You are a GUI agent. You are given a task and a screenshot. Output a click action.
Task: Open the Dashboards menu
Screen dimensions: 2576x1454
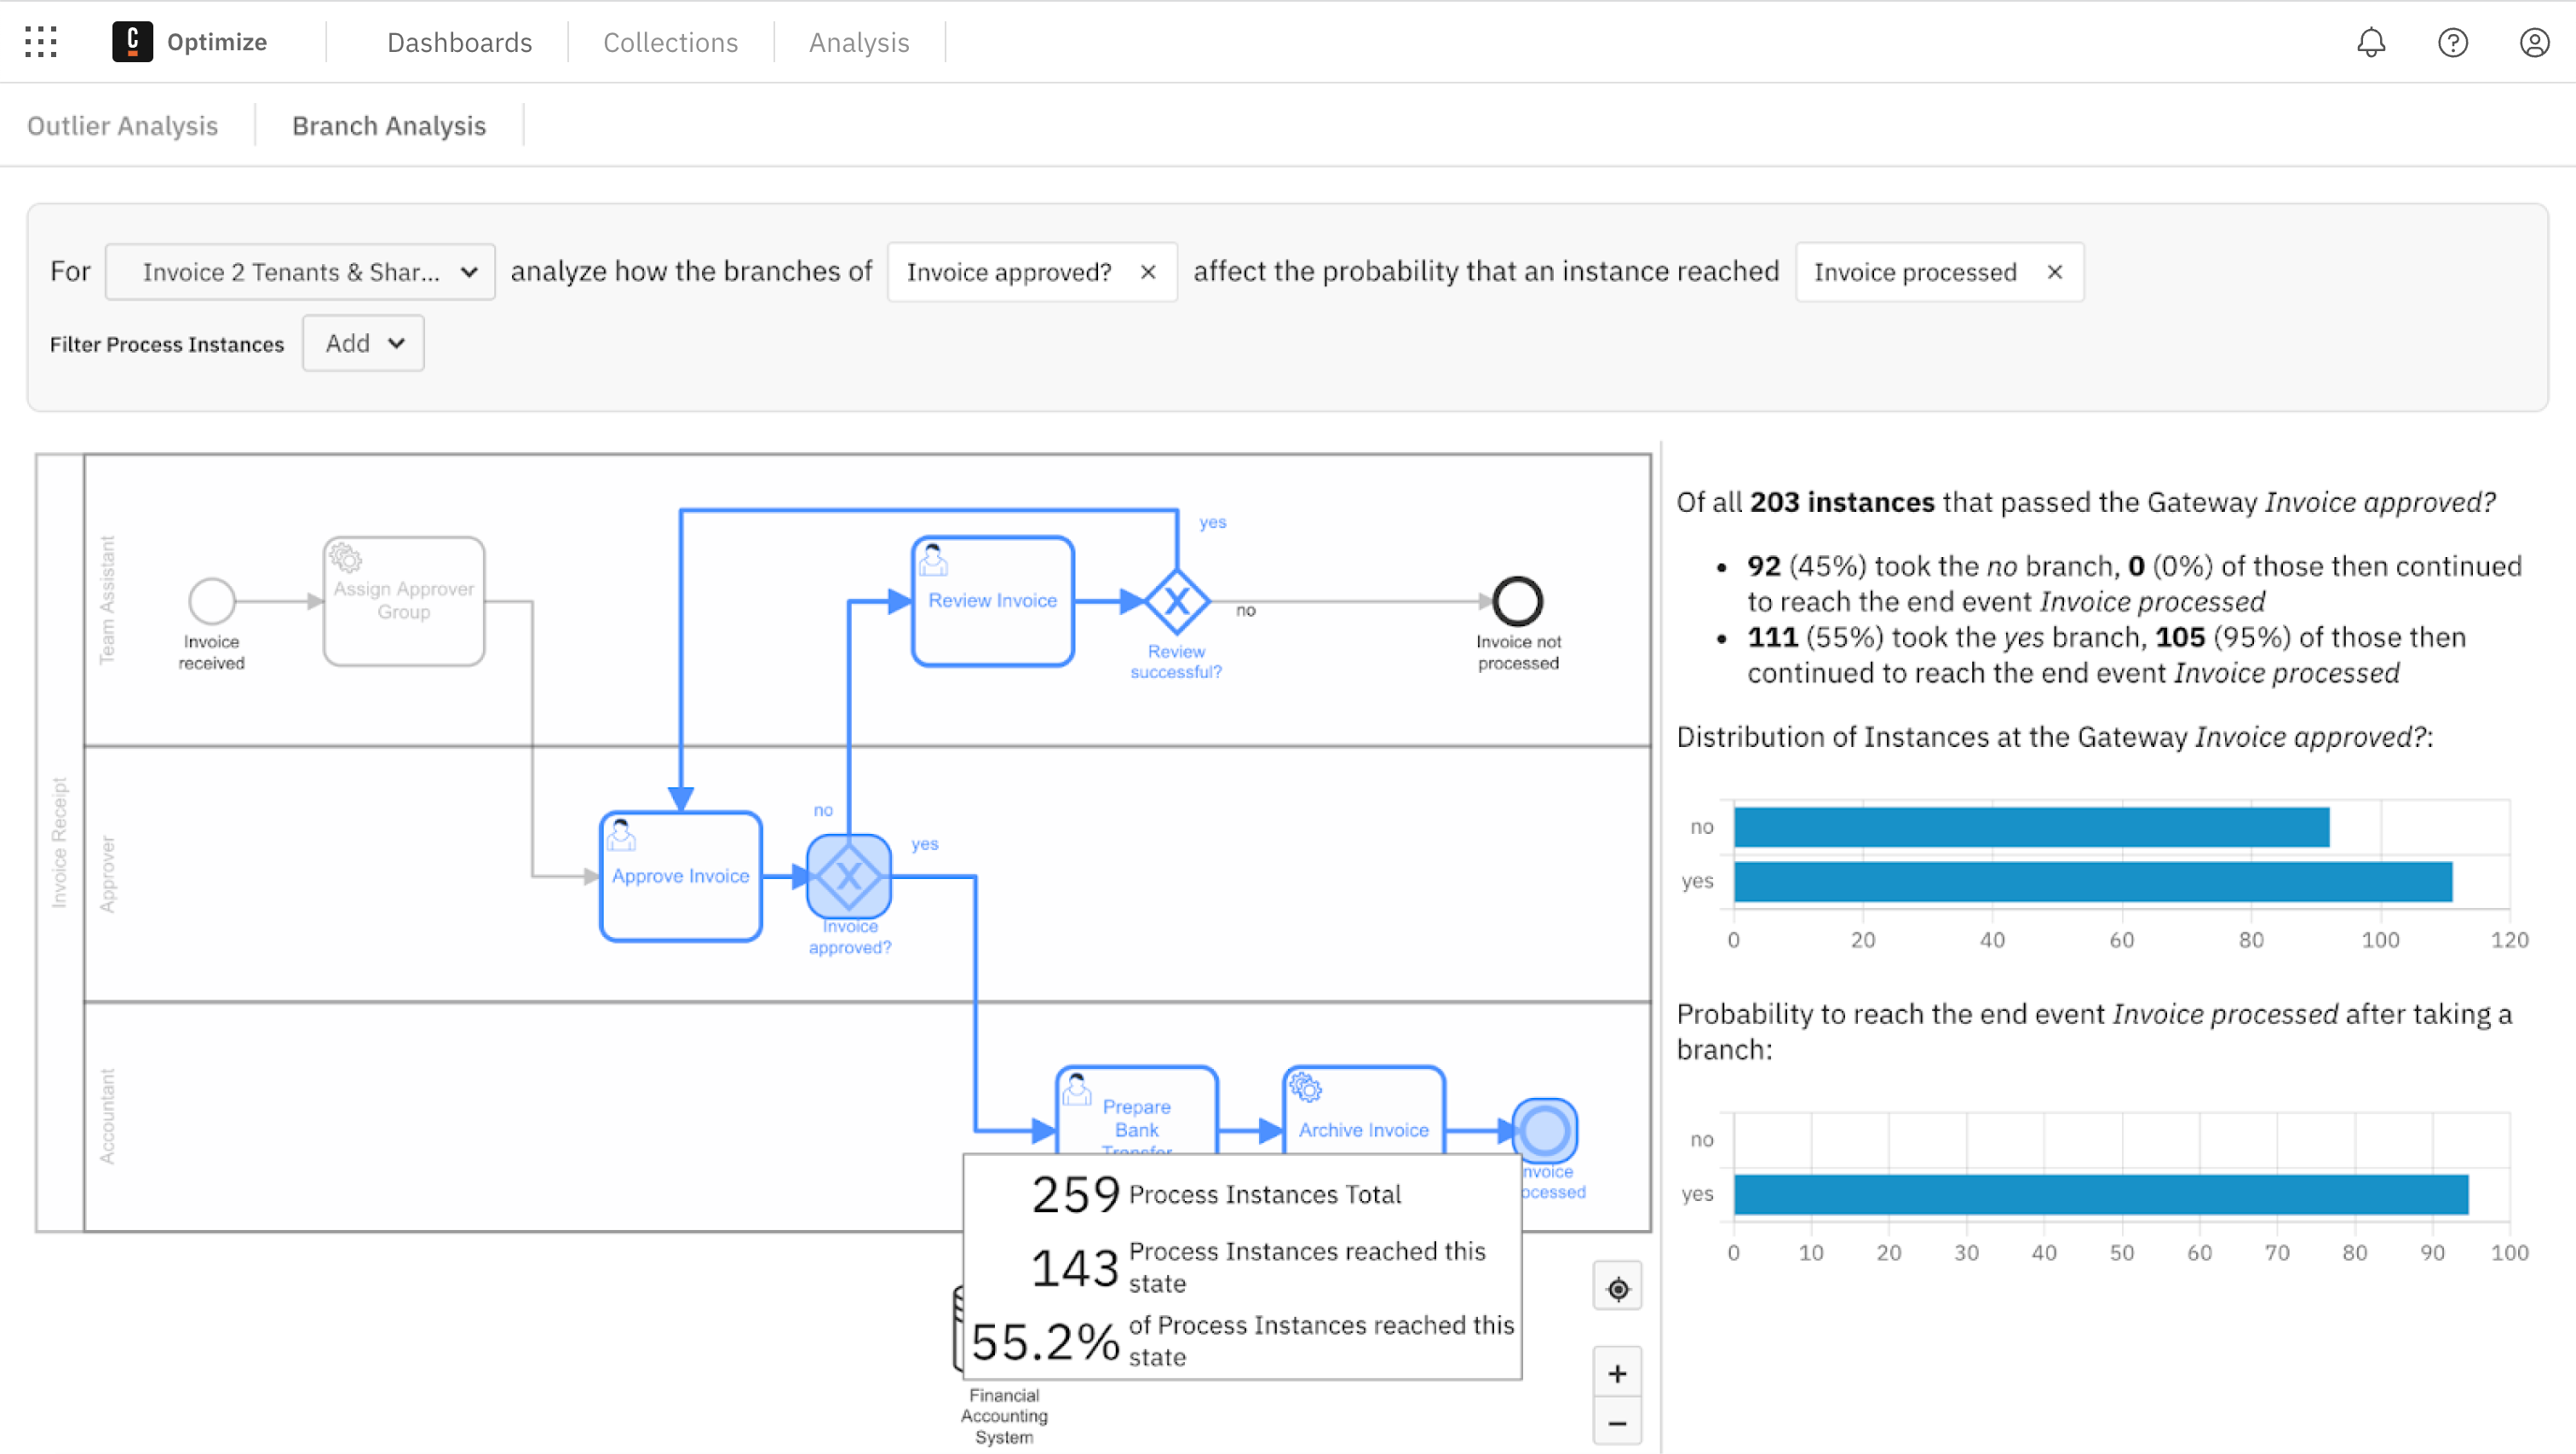(459, 42)
